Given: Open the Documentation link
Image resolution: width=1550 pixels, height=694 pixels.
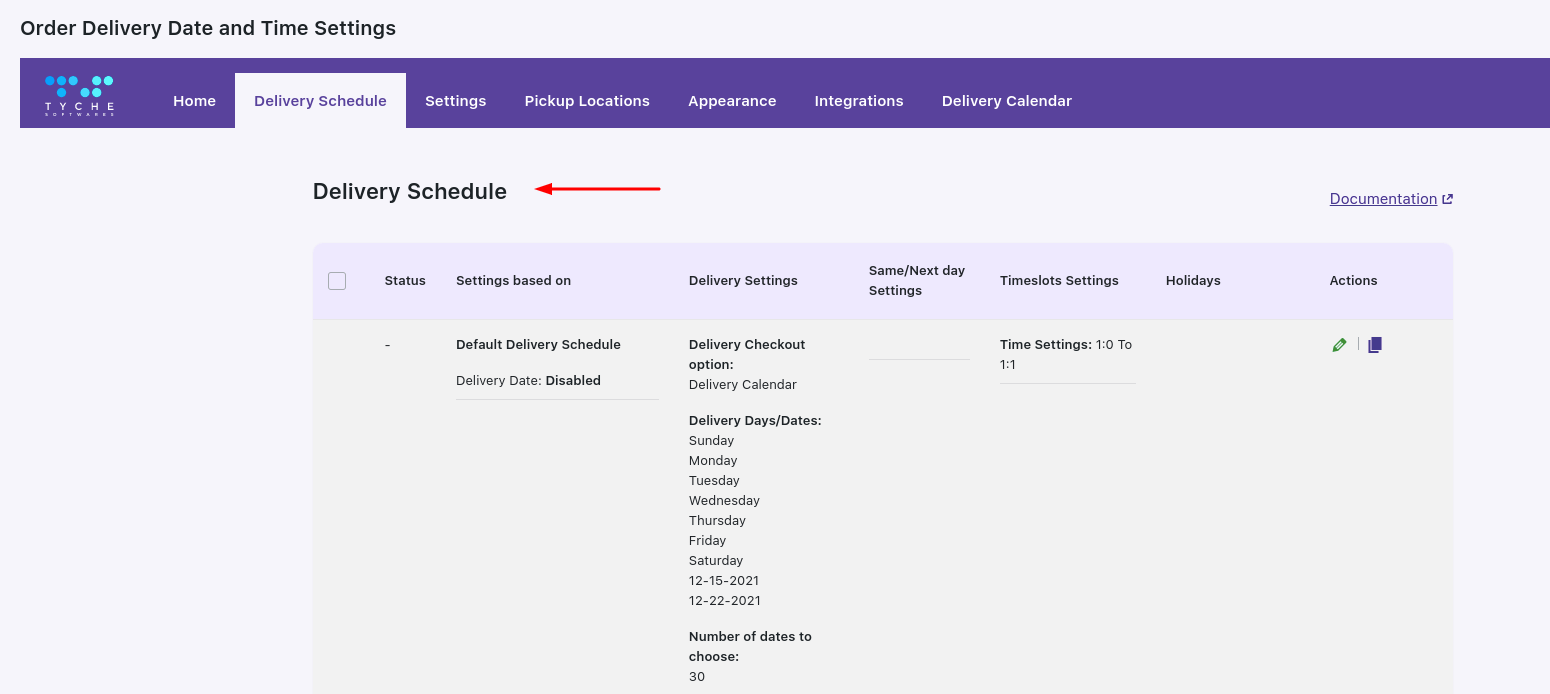Looking at the screenshot, I should coord(1383,199).
